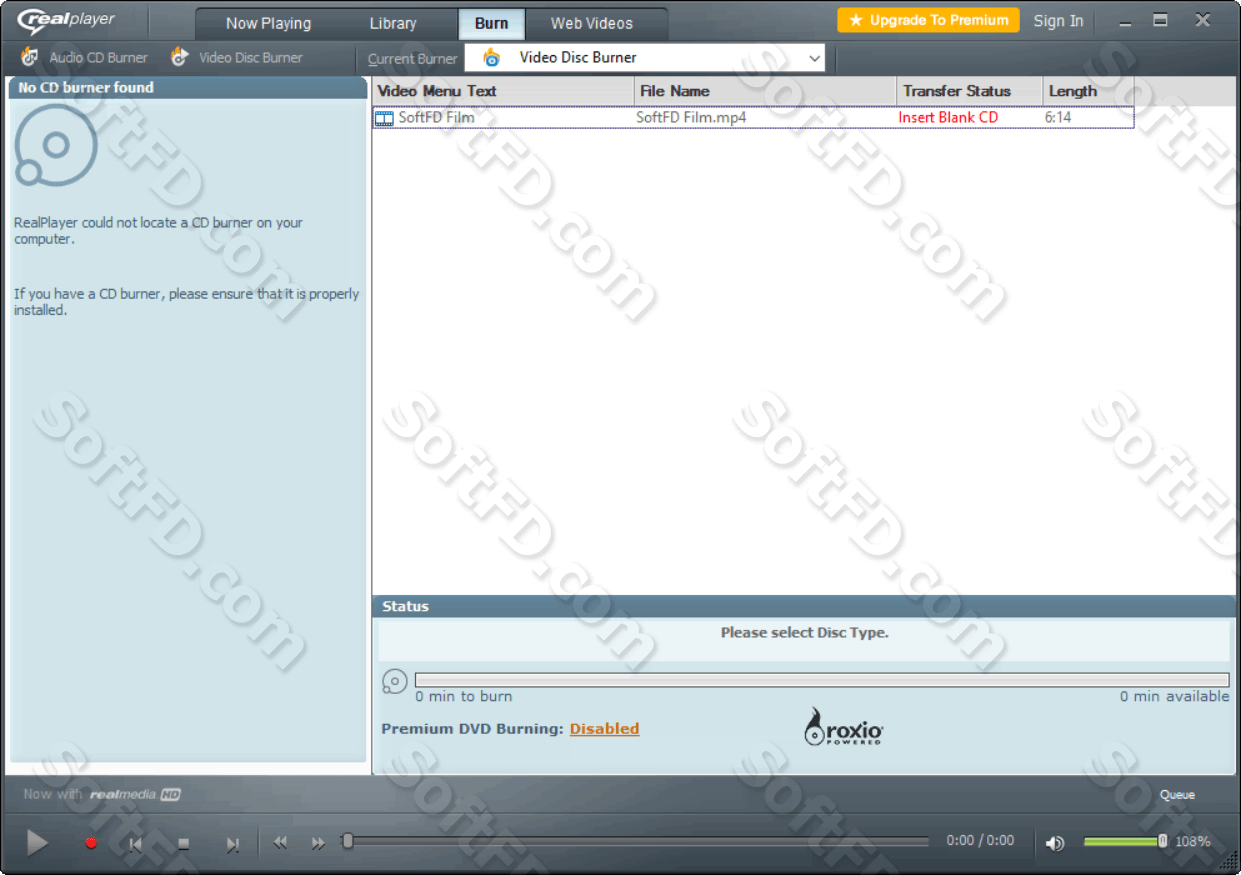Mute the volume speaker icon

tap(1055, 843)
